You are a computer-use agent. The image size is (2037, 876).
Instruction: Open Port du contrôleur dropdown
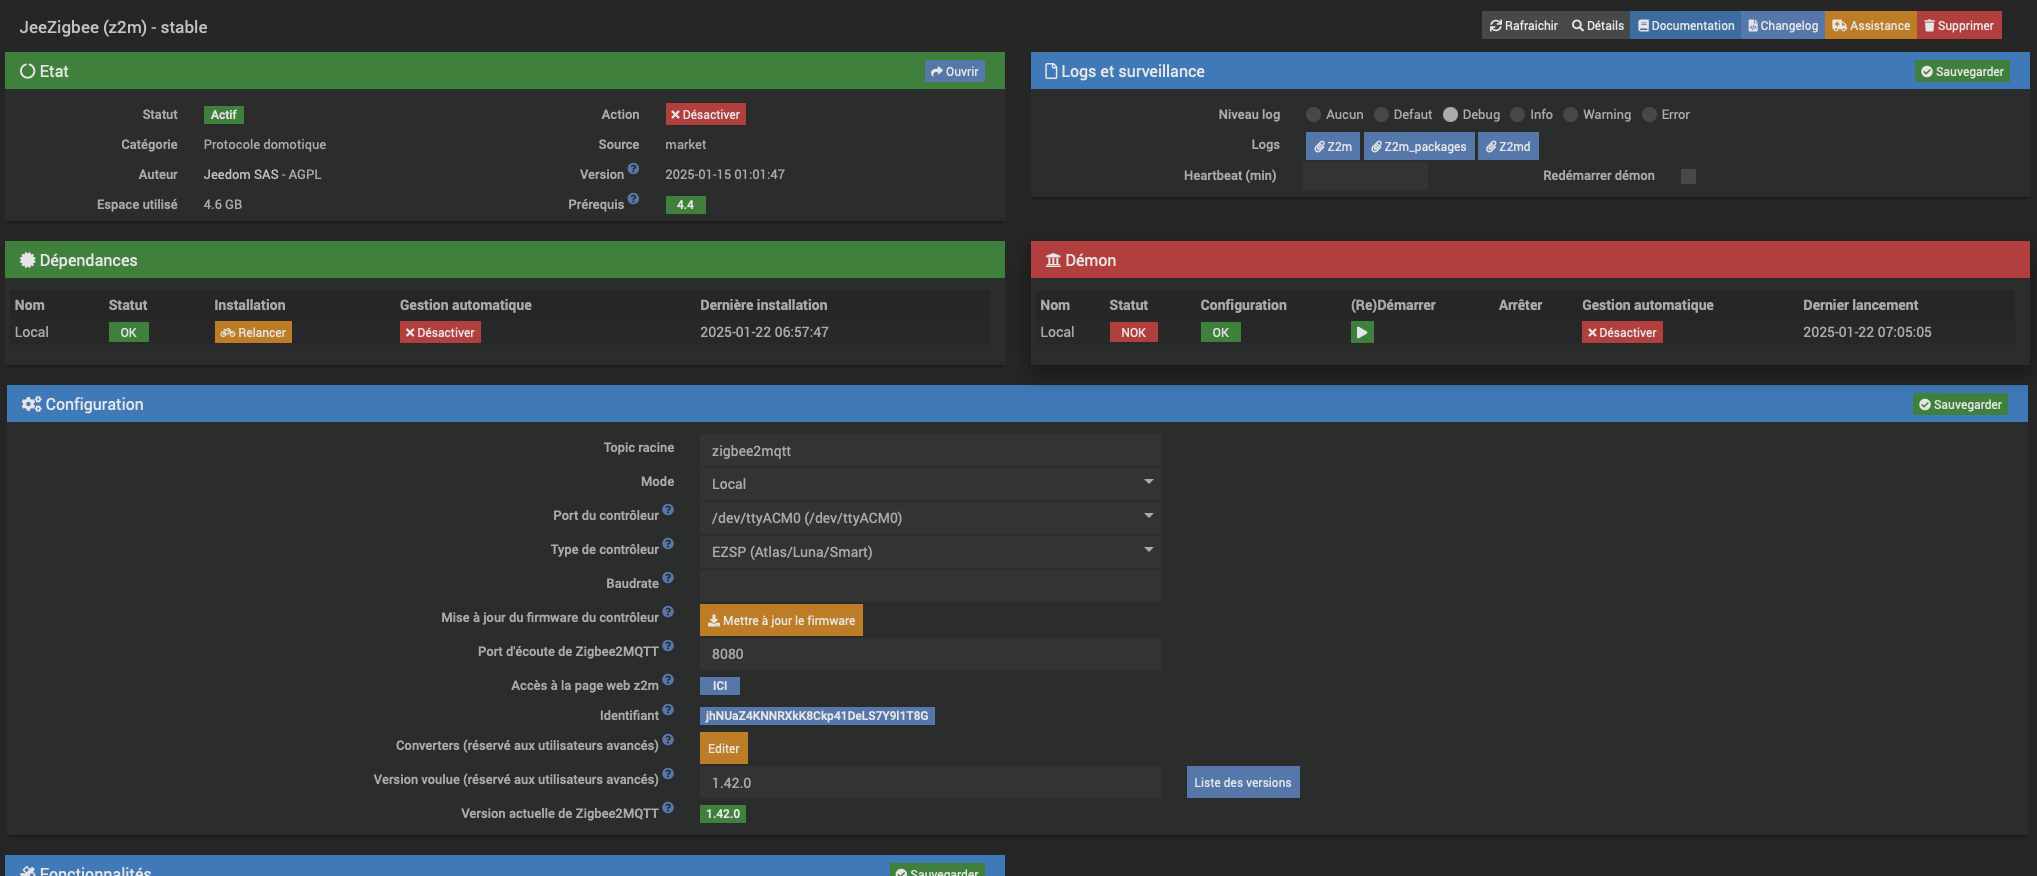930,518
